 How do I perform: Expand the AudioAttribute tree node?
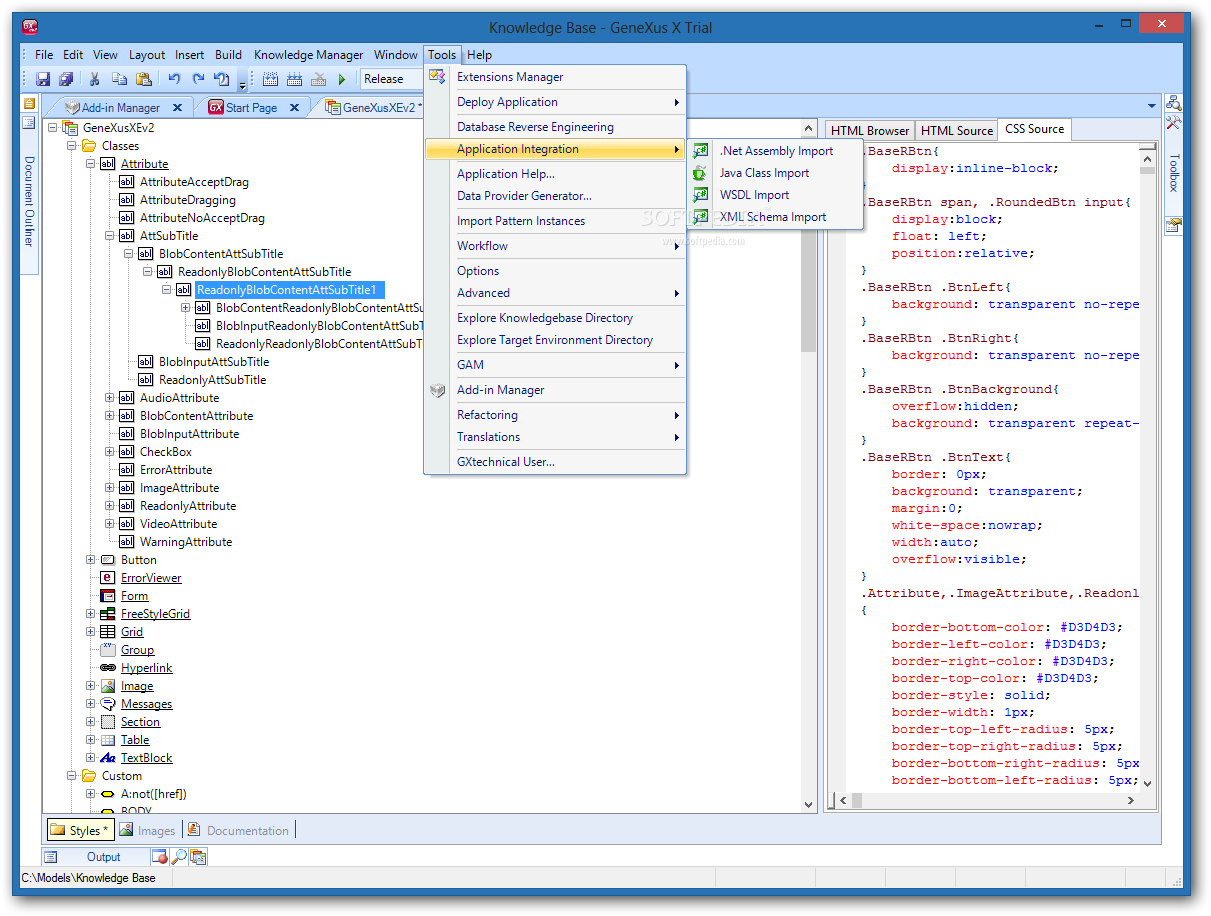tap(110, 398)
